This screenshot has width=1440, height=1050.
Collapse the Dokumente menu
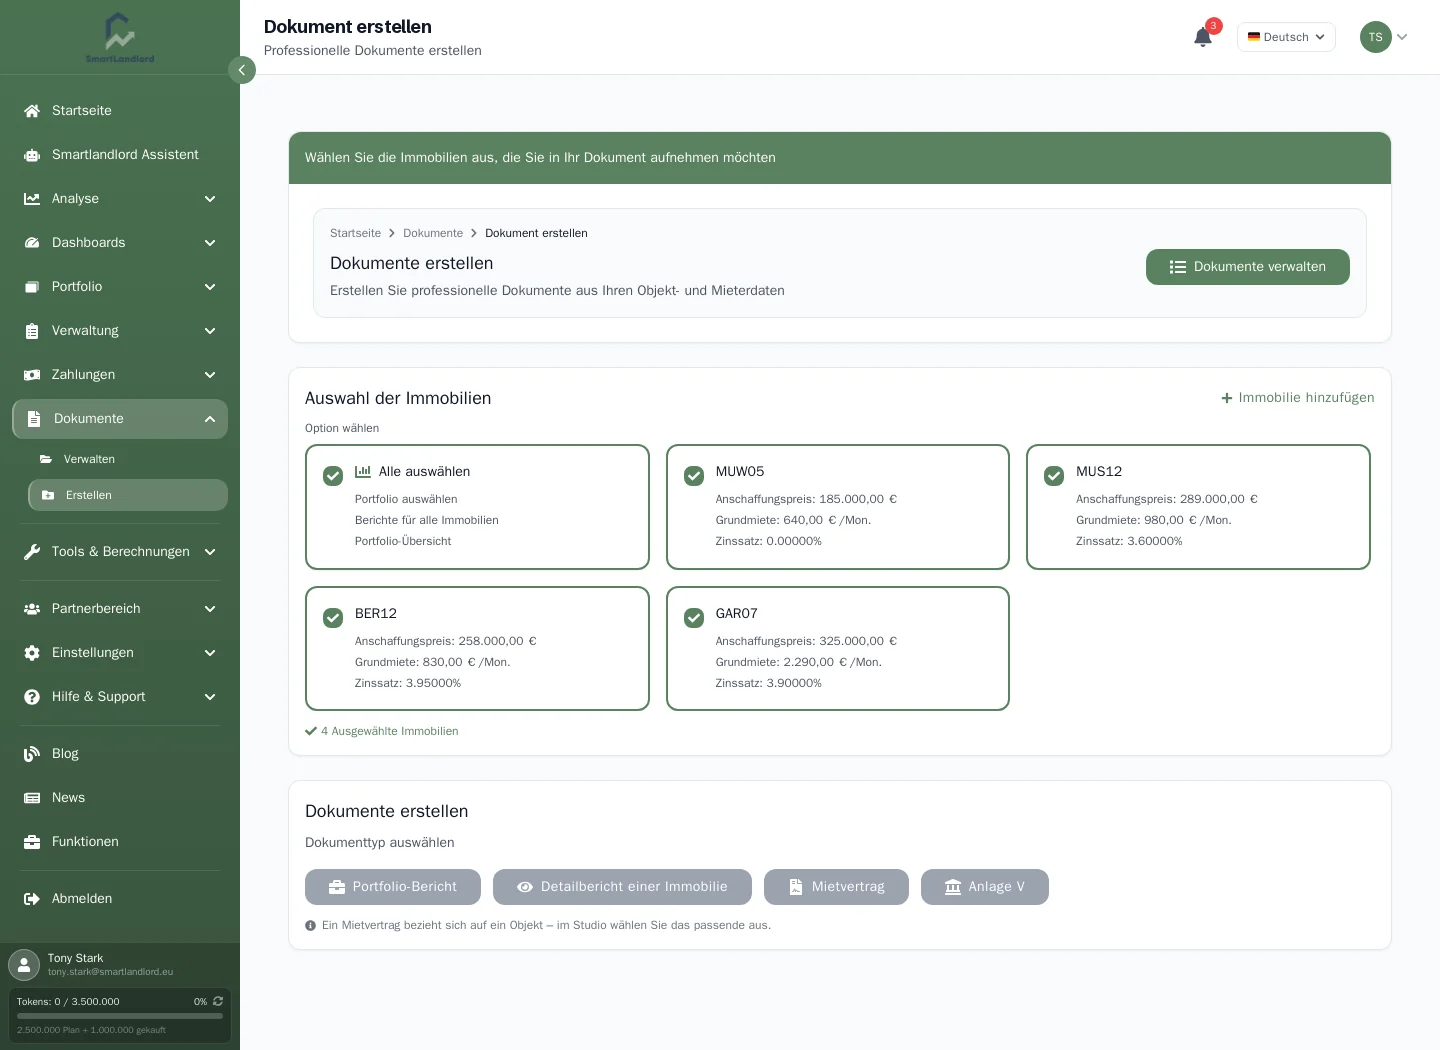pyautogui.click(x=120, y=419)
